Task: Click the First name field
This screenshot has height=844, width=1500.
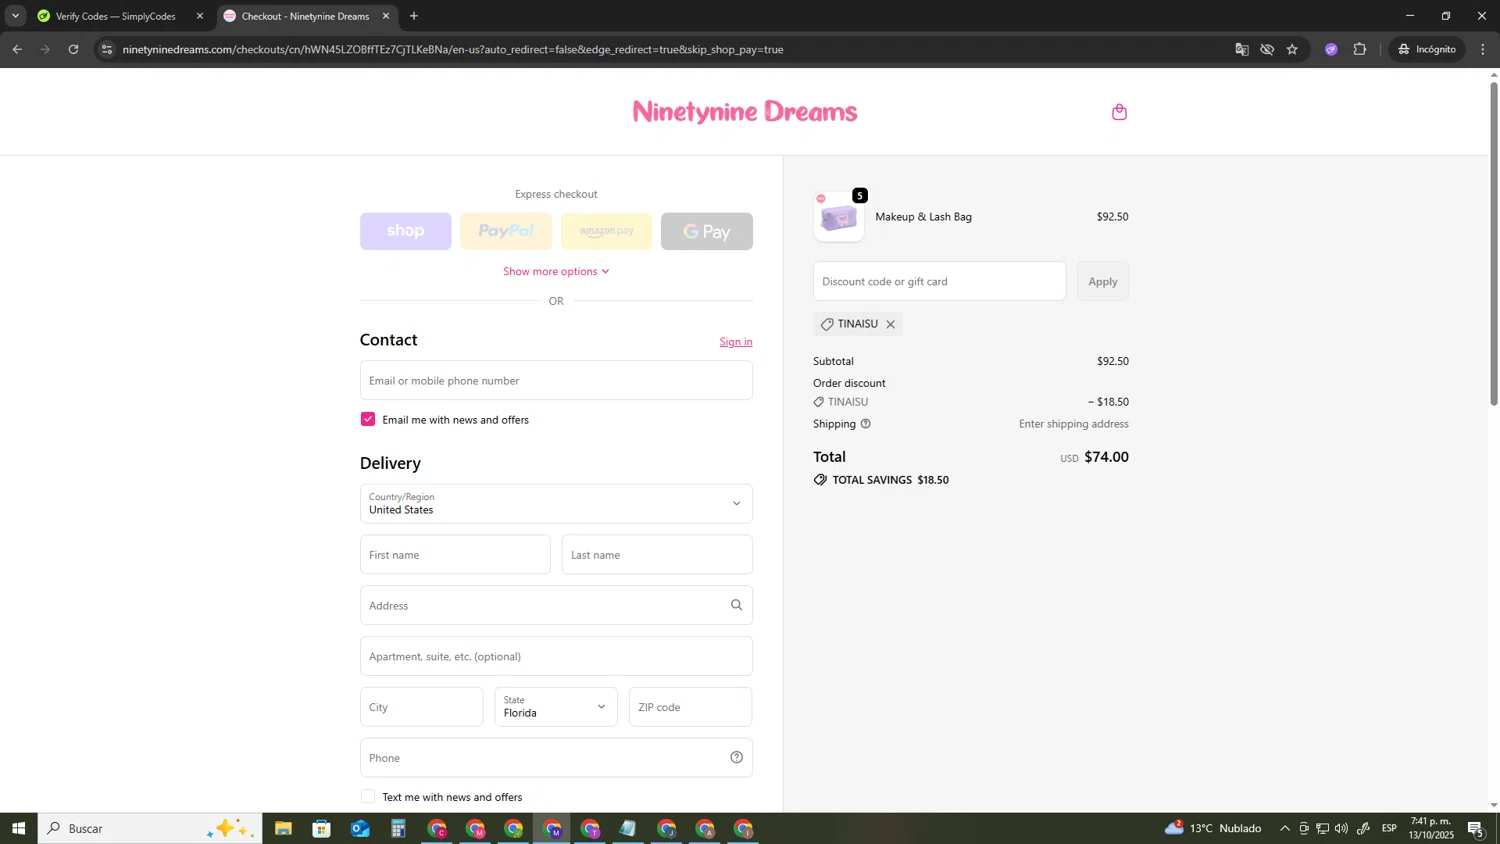Action: pos(455,554)
